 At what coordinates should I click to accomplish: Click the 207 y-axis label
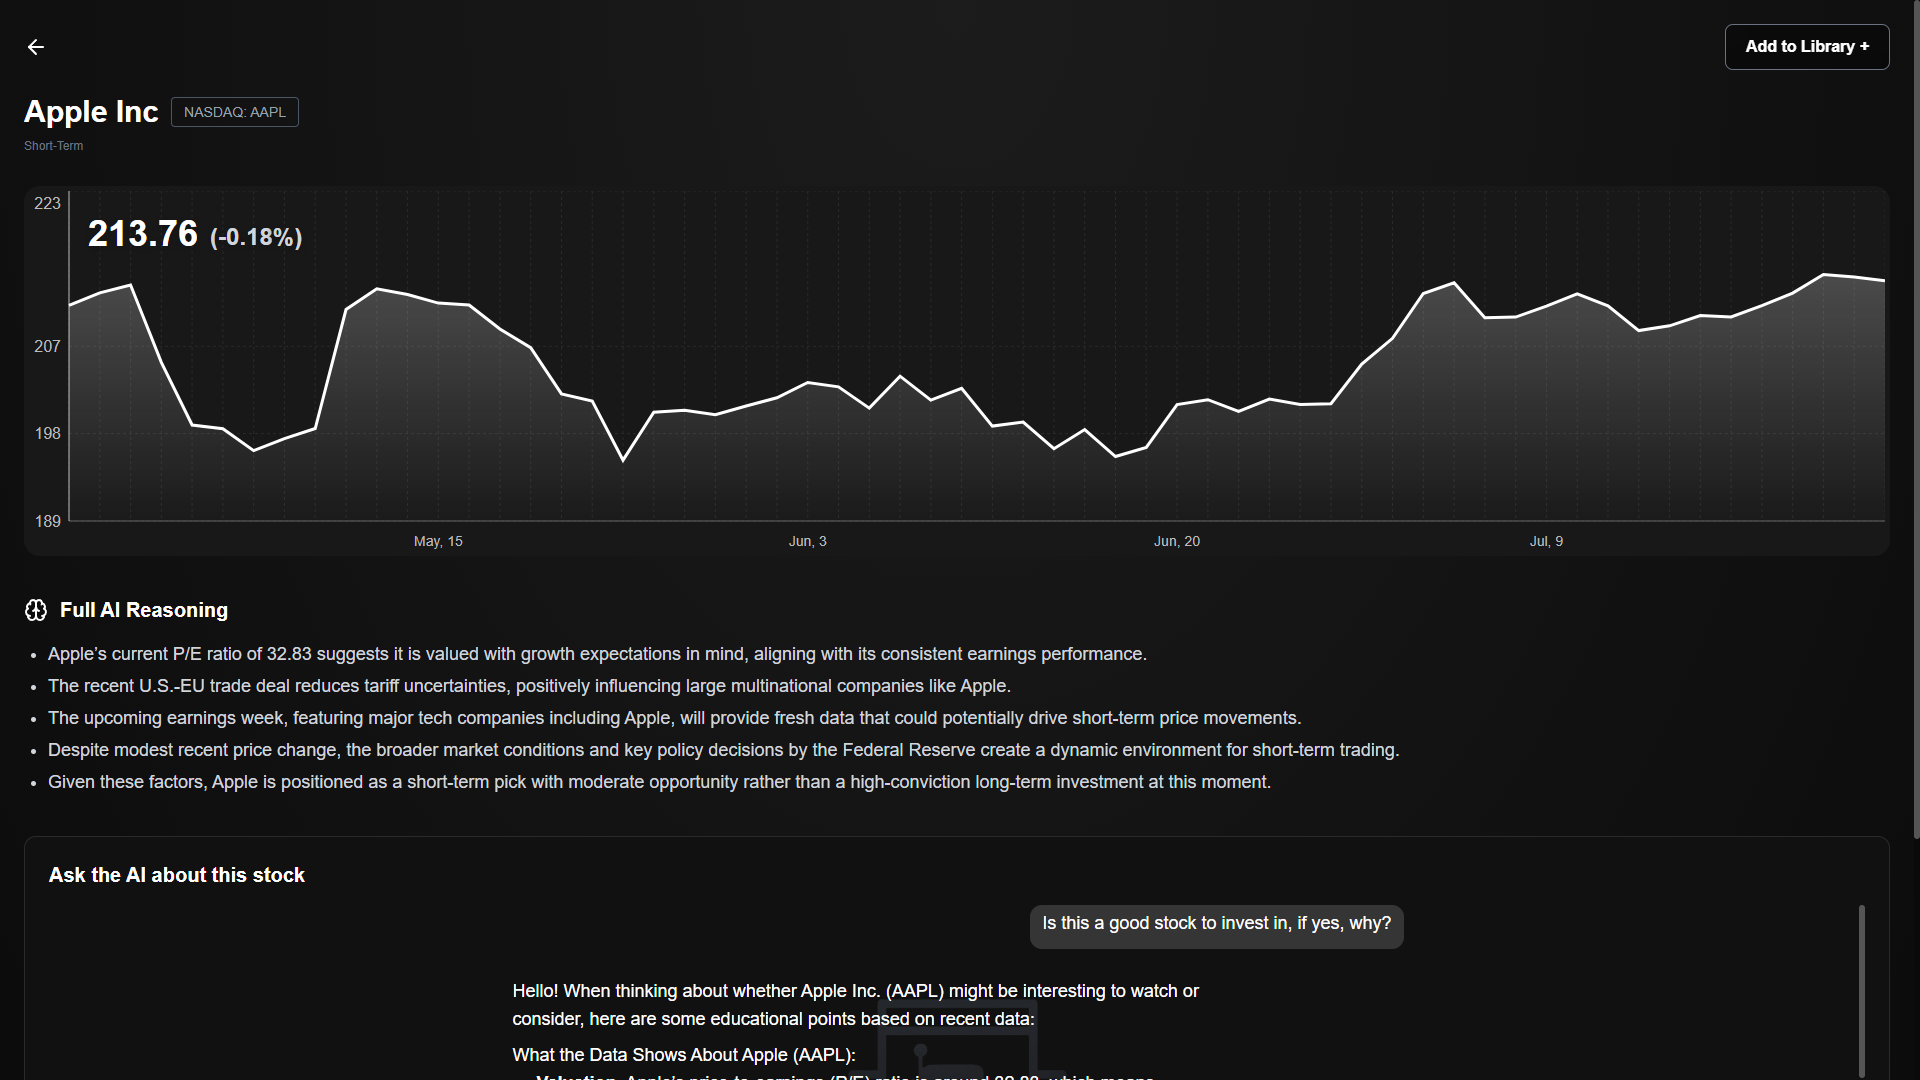click(47, 347)
